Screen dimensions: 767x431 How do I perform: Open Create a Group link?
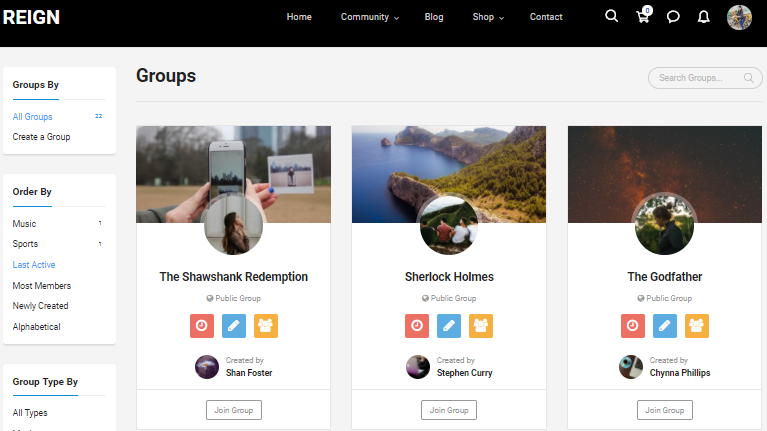pyautogui.click(x=41, y=137)
